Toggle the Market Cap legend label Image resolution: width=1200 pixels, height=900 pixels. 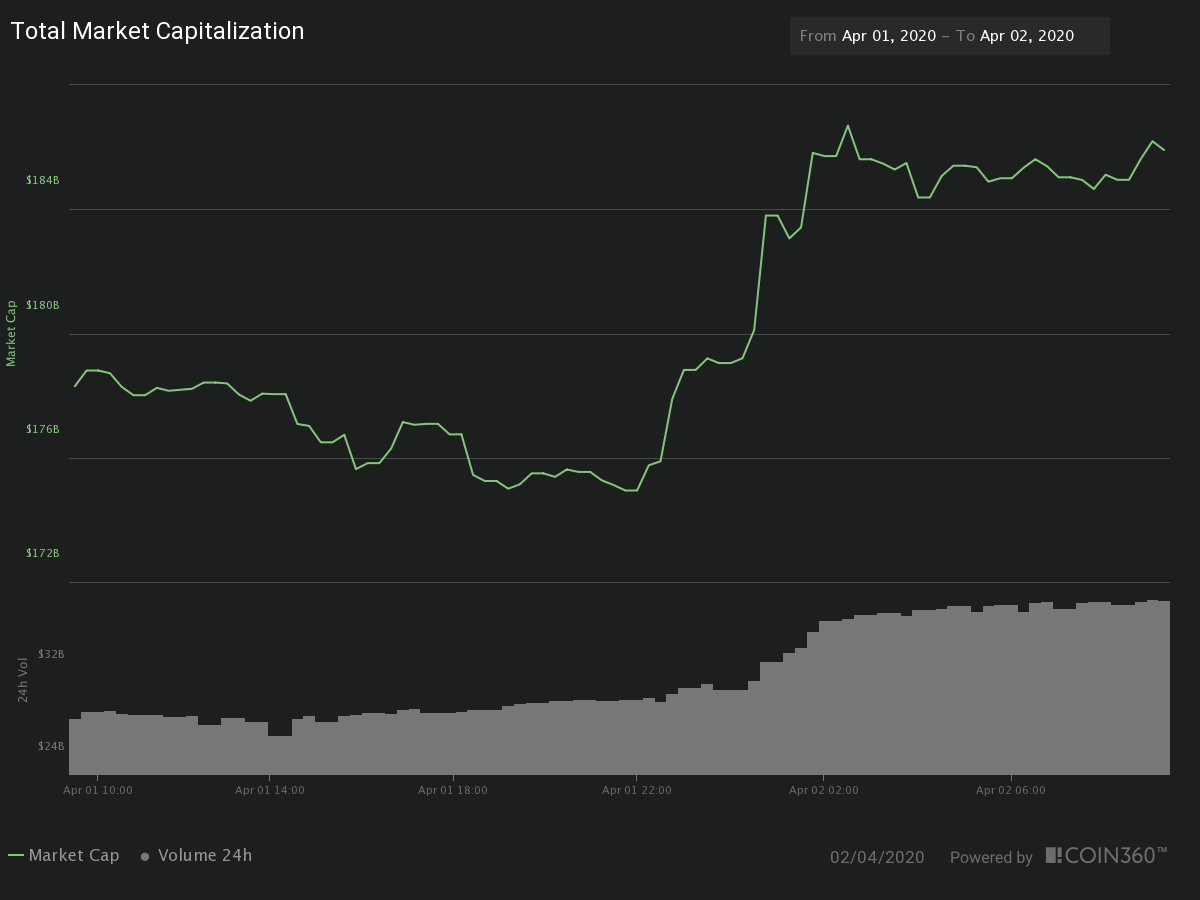tap(74, 856)
